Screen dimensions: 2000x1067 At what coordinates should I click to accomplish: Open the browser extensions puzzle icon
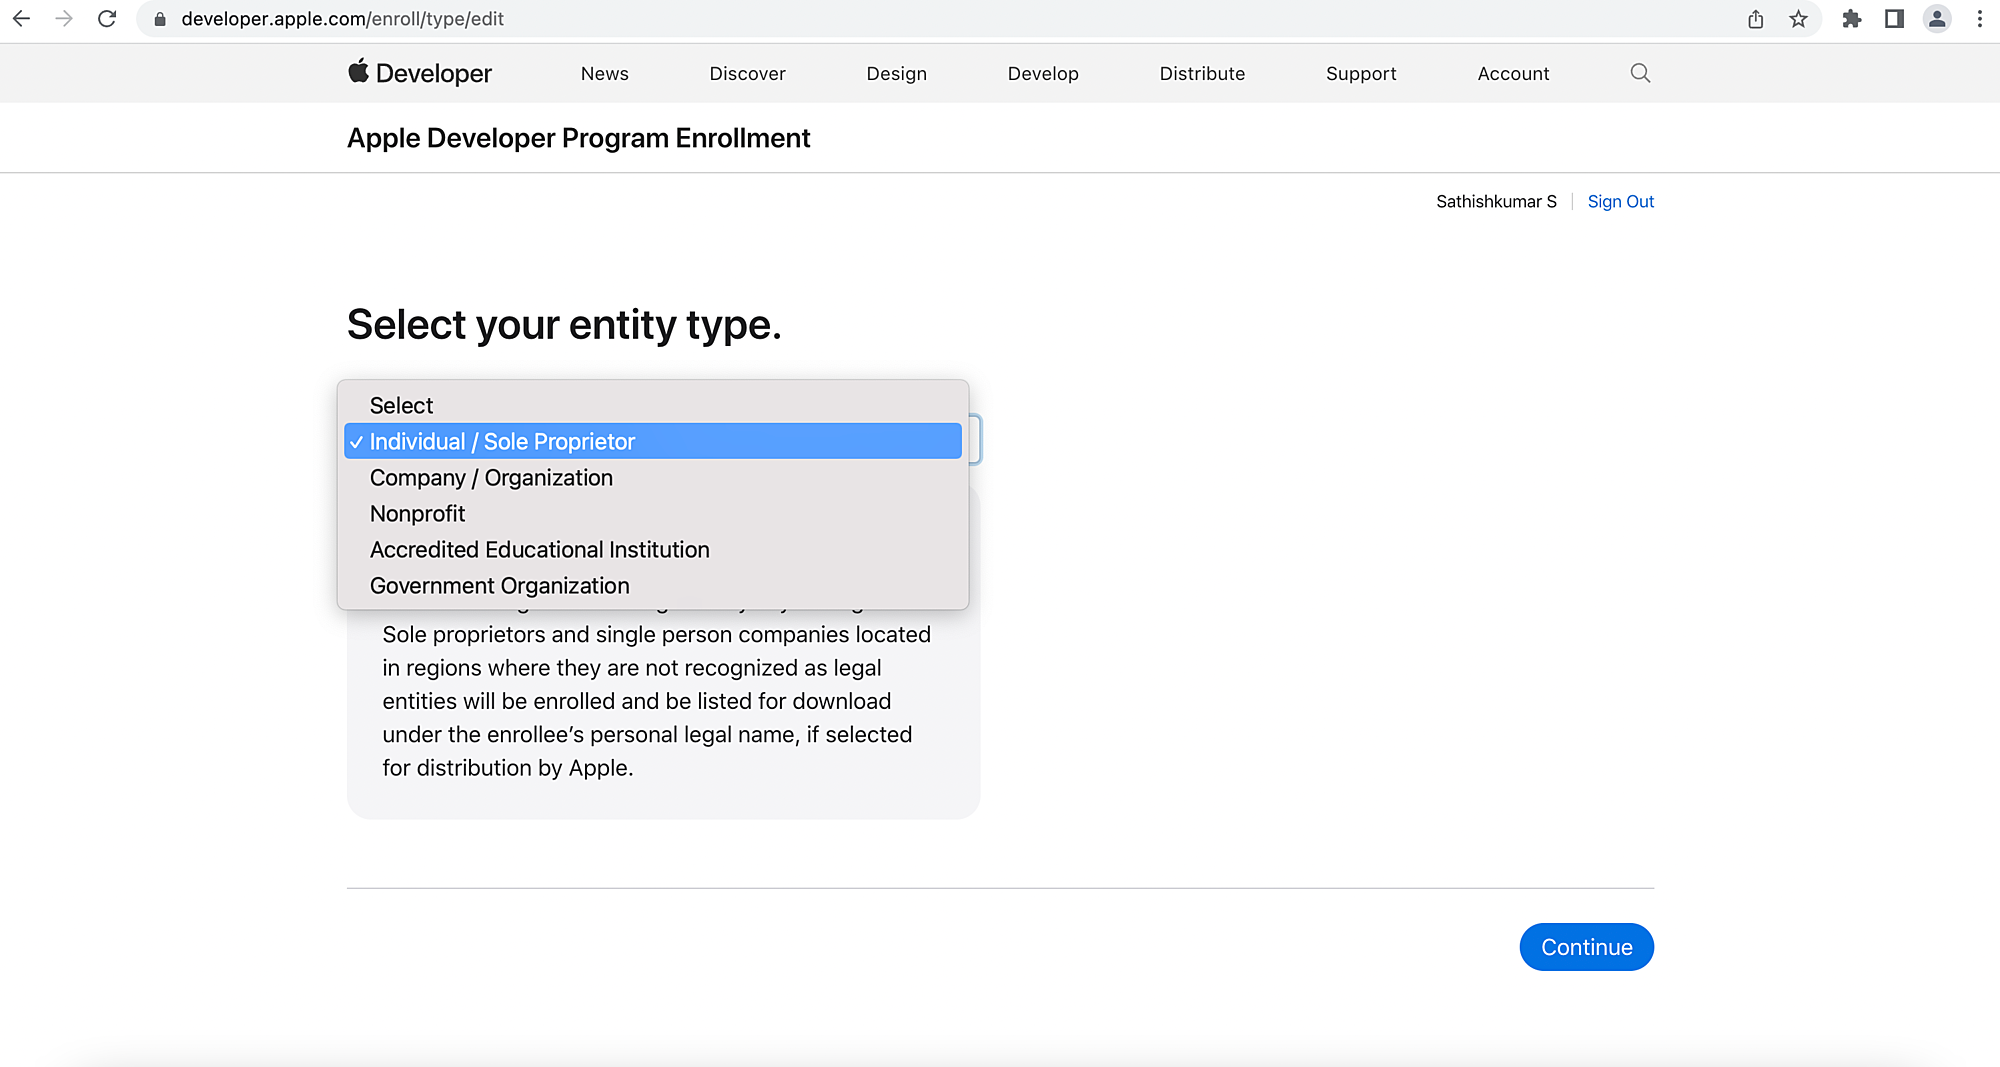[1852, 19]
